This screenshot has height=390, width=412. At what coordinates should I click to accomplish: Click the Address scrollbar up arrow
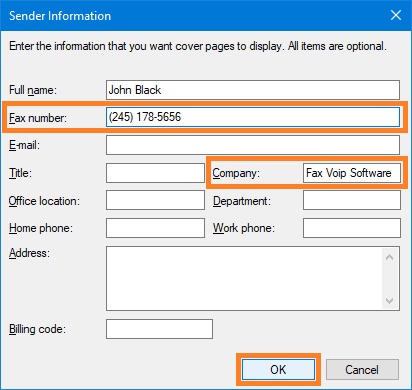click(389, 257)
